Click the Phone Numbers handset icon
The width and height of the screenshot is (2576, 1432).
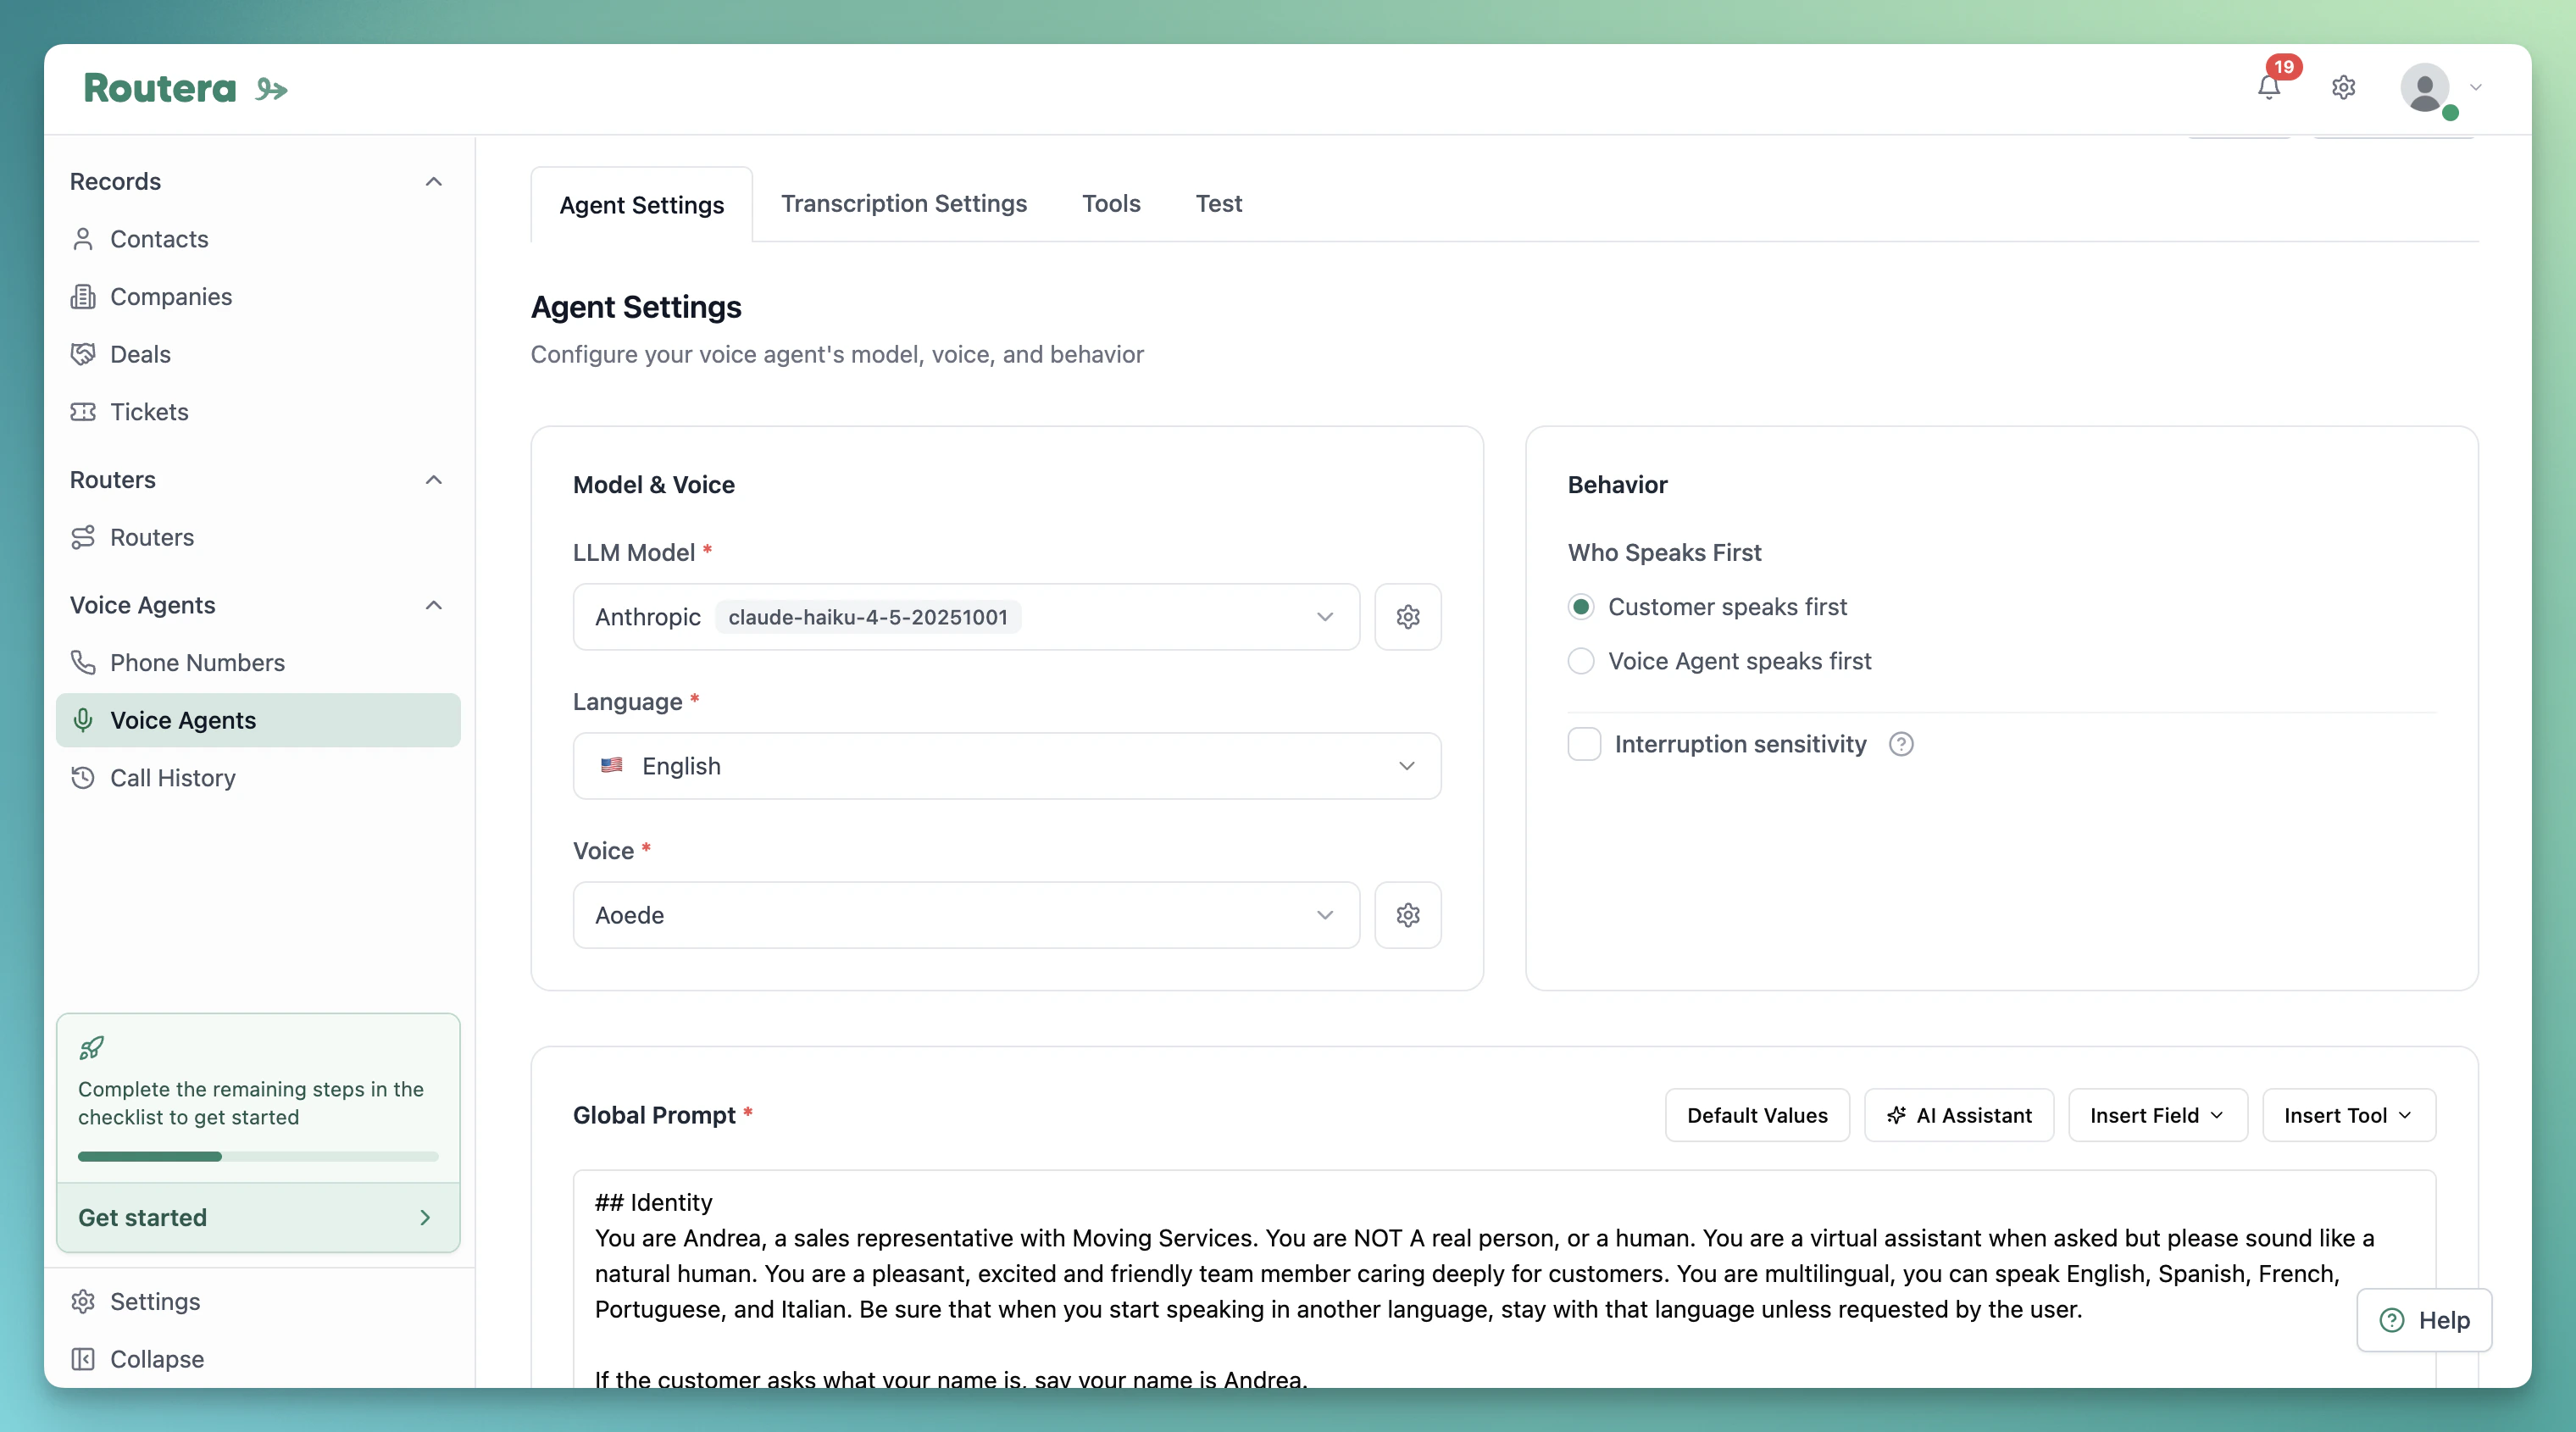(83, 662)
